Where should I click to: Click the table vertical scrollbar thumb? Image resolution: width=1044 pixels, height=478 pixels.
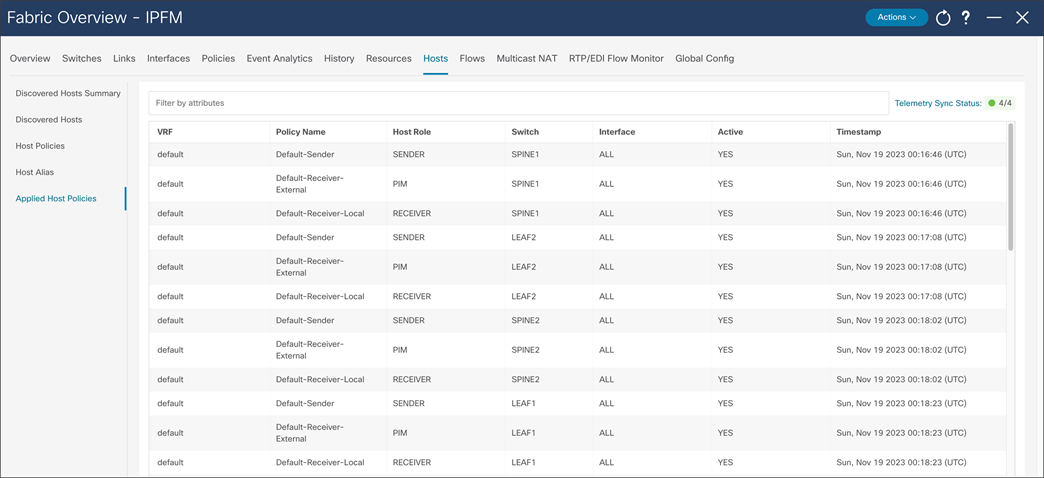(1011, 186)
